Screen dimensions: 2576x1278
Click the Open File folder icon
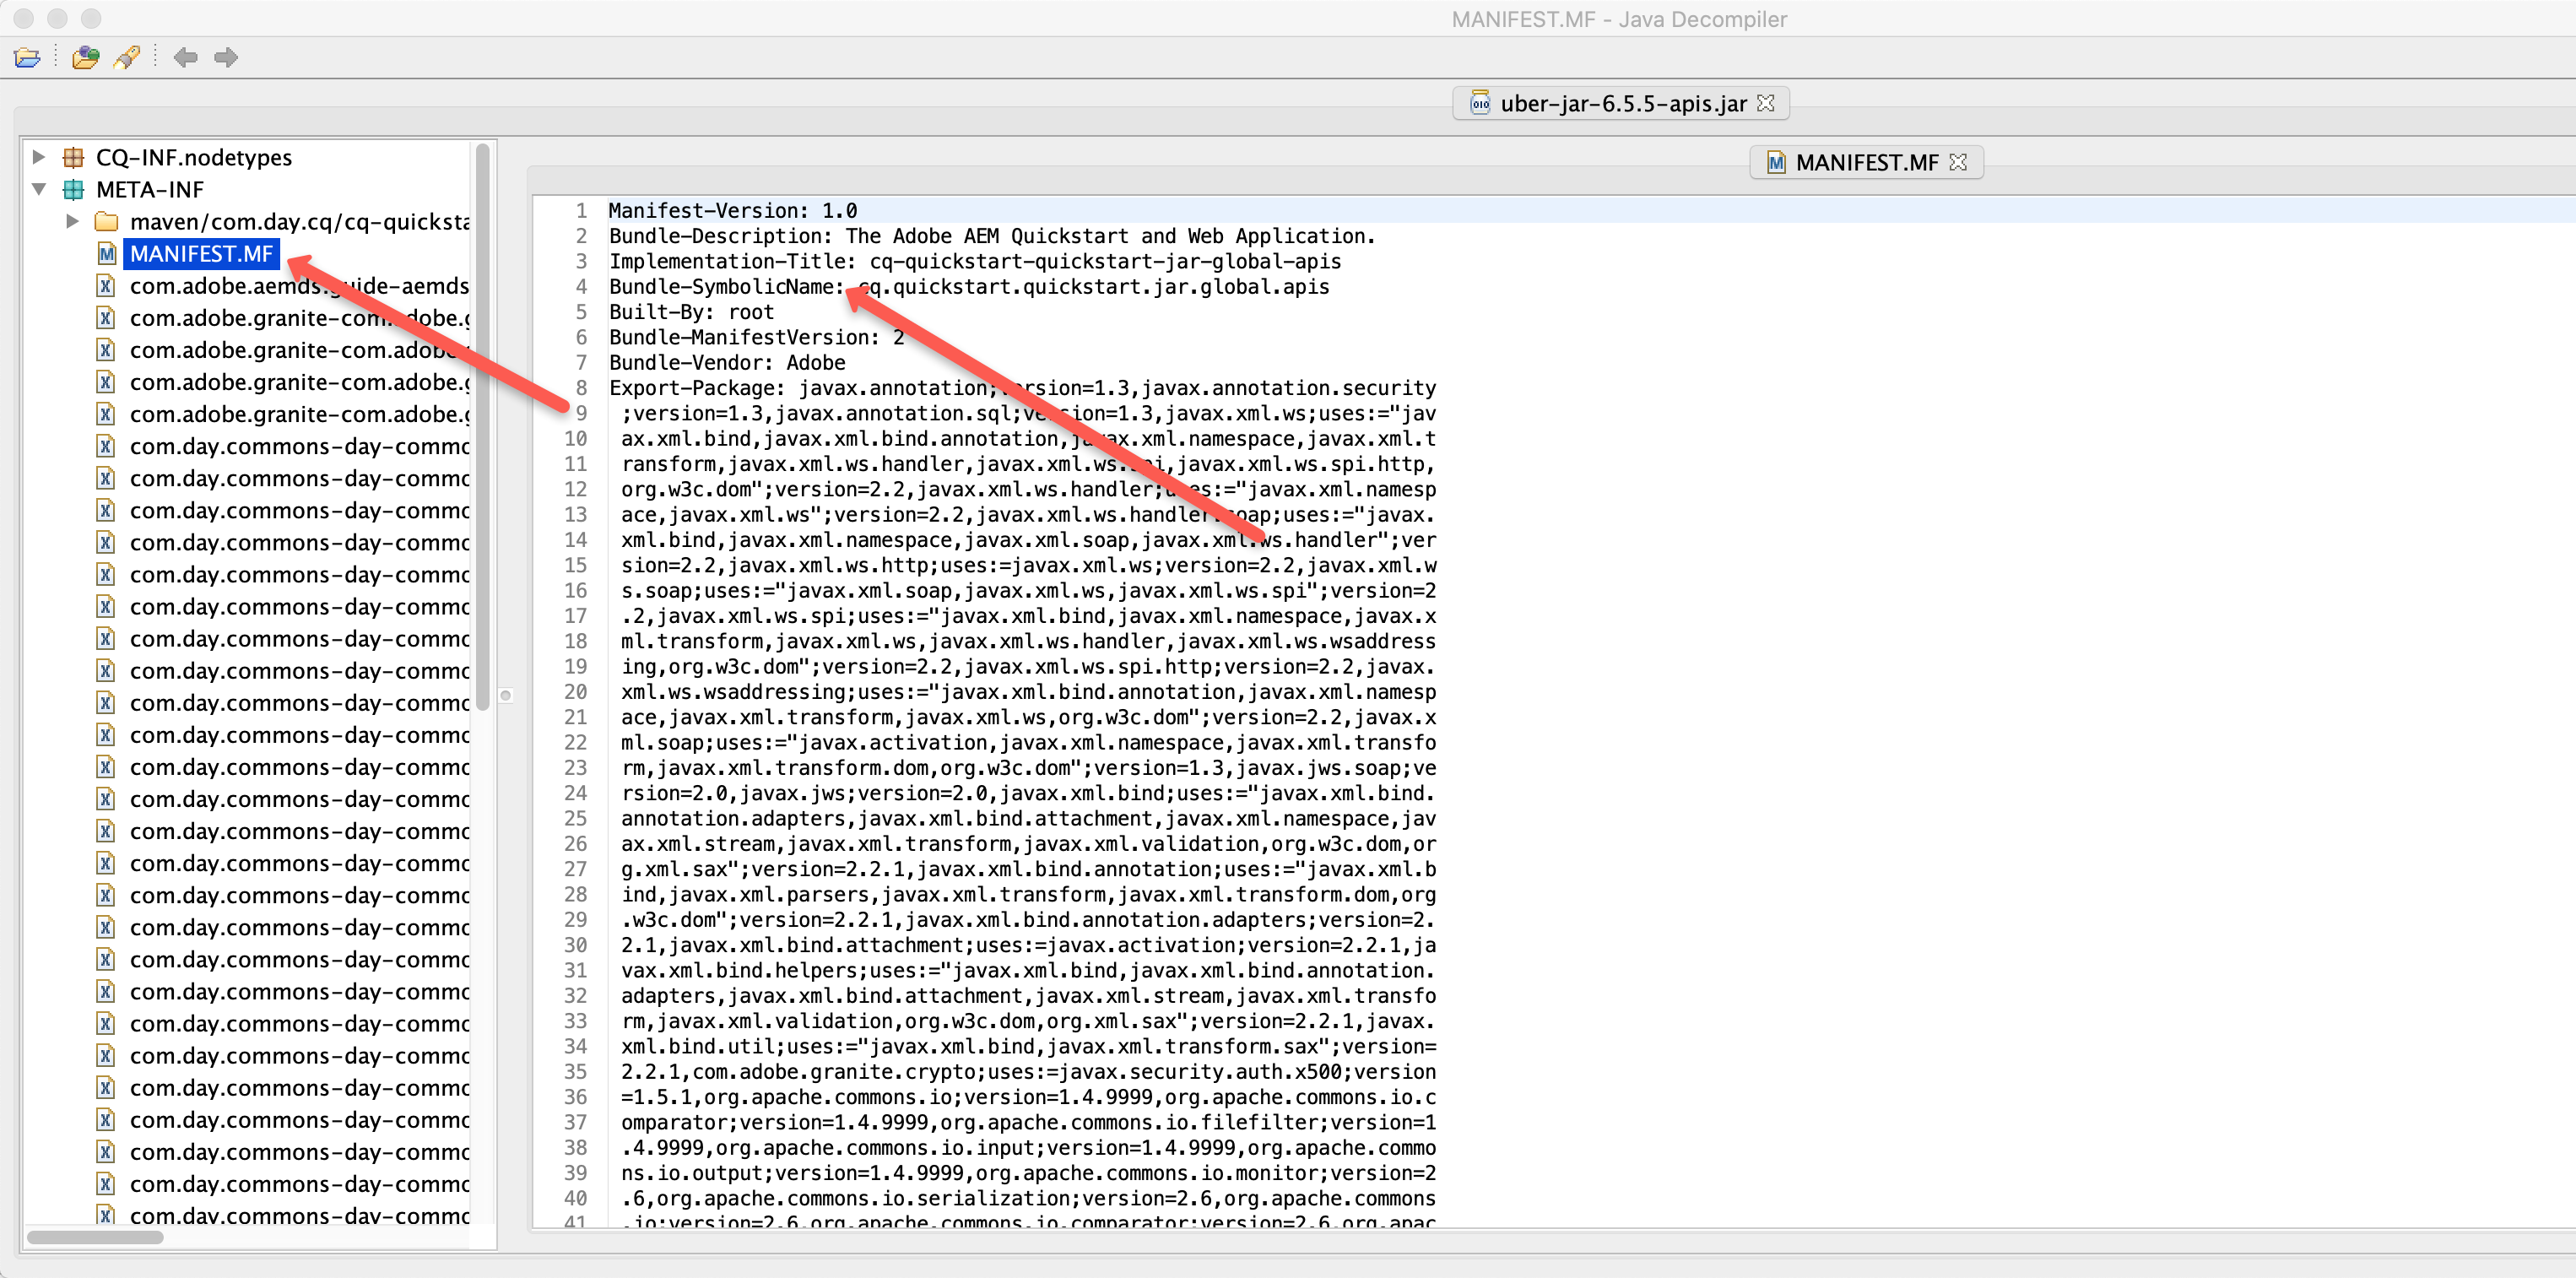(x=27, y=58)
